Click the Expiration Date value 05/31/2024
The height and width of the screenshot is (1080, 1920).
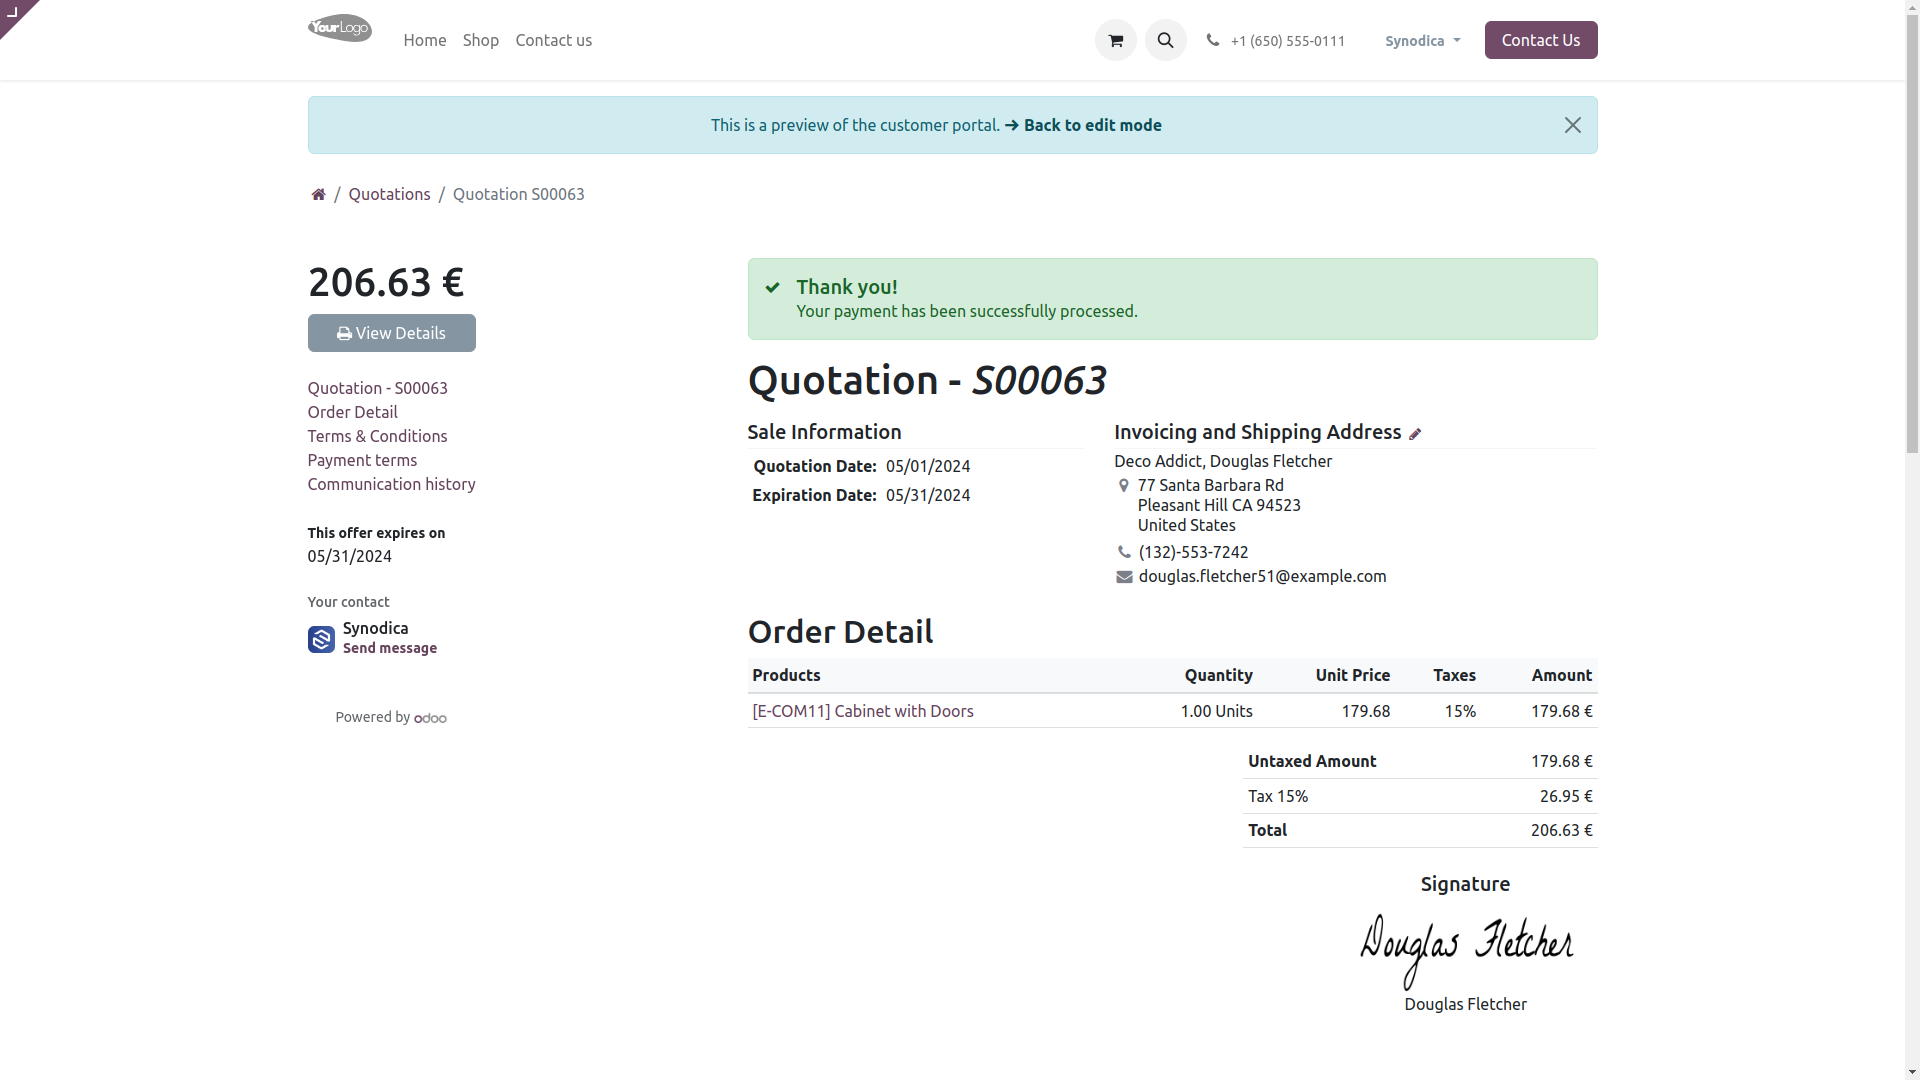(x=927, y=495)
